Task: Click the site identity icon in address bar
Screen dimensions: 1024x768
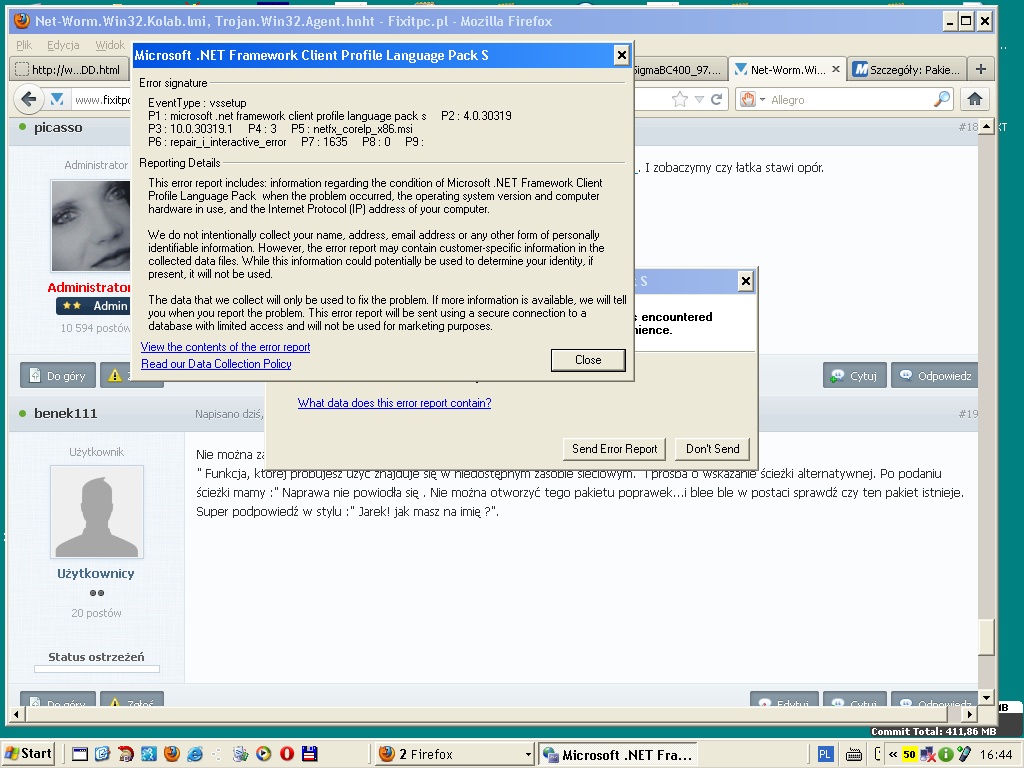Action: tap(57, 99)
